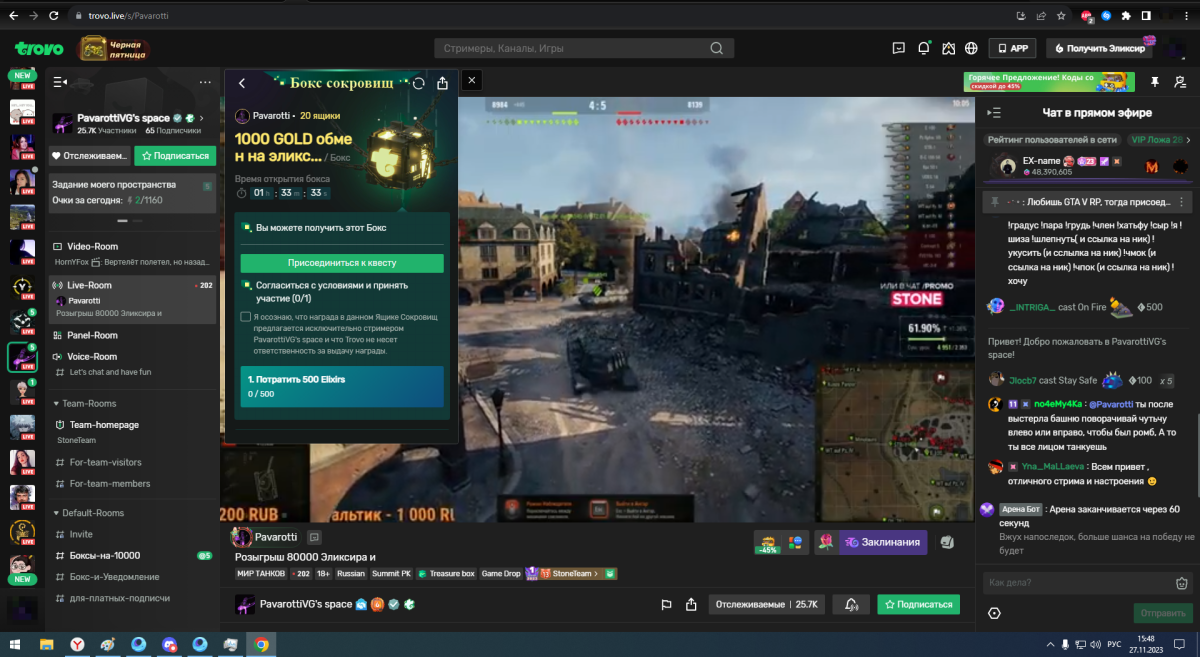Select the VIP Ложа tab
This screenshot has height=657, width=1200.
[x=1156, y=140]
